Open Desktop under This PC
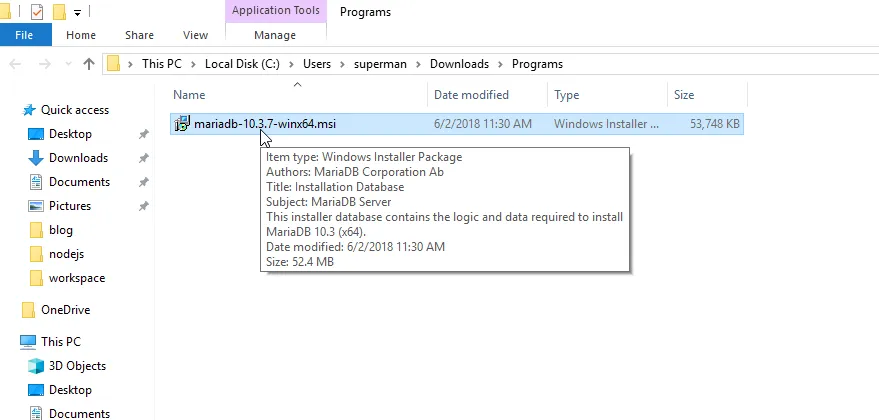Screen dimensions: 879x420 pos(70,390)
